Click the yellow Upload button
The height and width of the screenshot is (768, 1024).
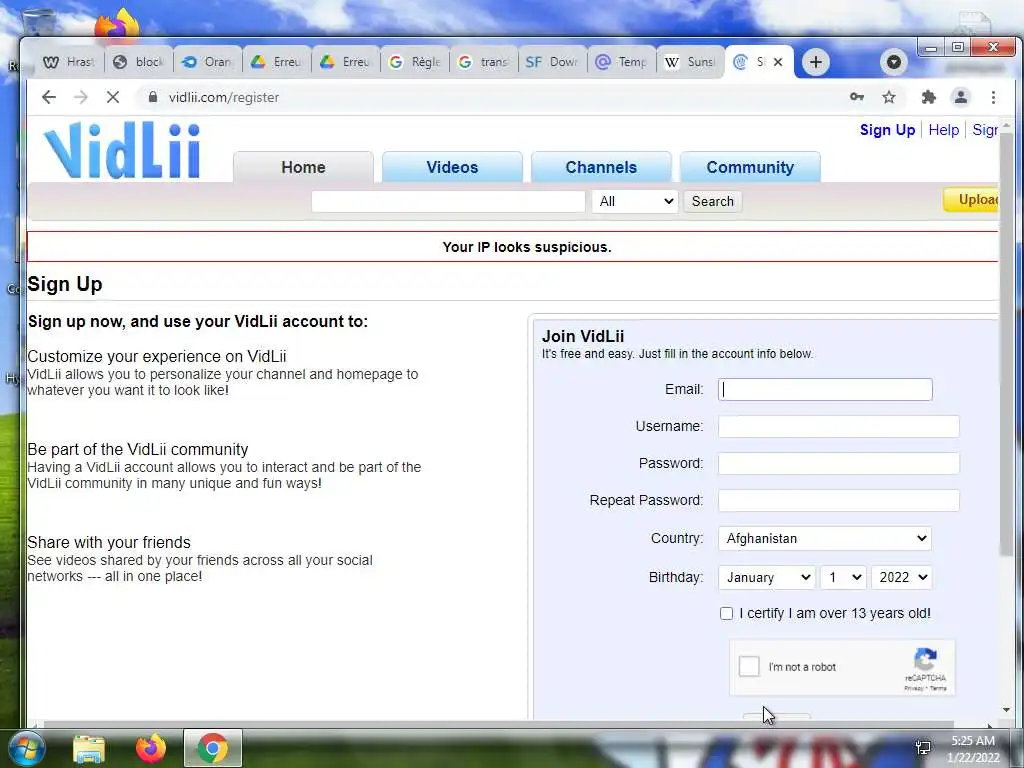tap(972, 200)
